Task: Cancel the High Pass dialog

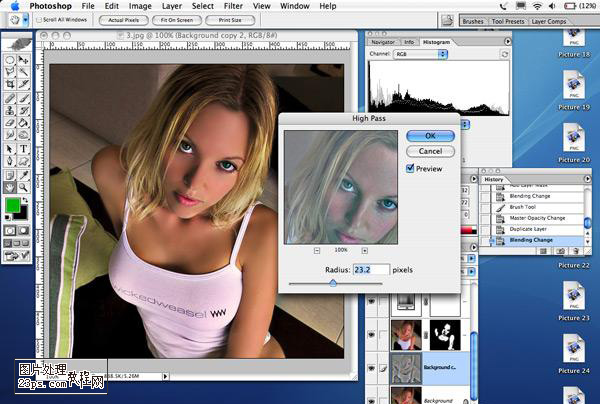Action: pos(430,151)
